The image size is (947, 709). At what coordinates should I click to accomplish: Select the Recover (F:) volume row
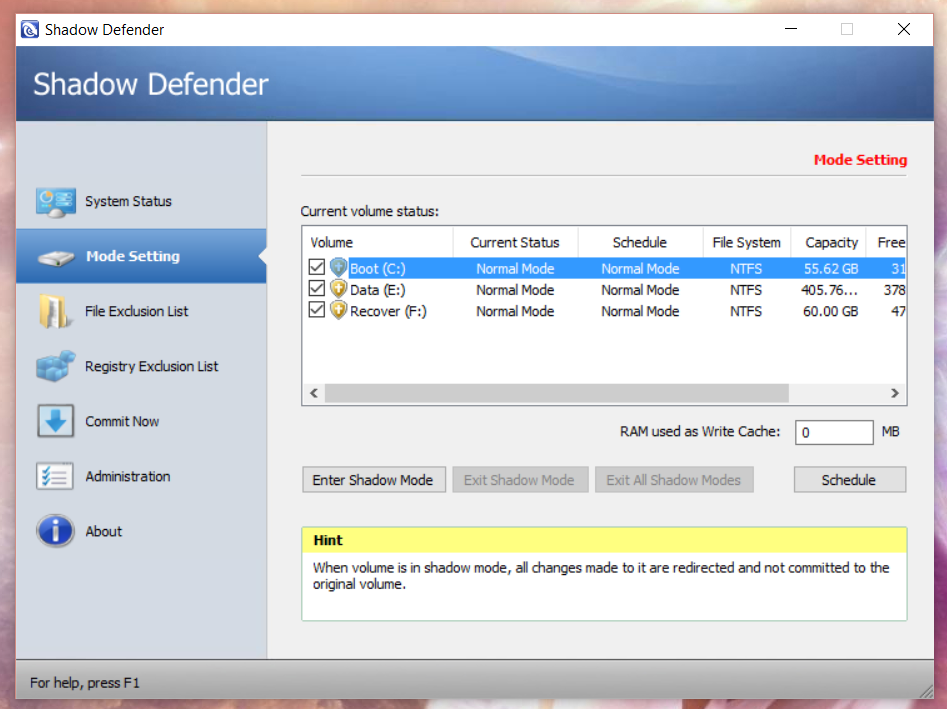(605, 311)
